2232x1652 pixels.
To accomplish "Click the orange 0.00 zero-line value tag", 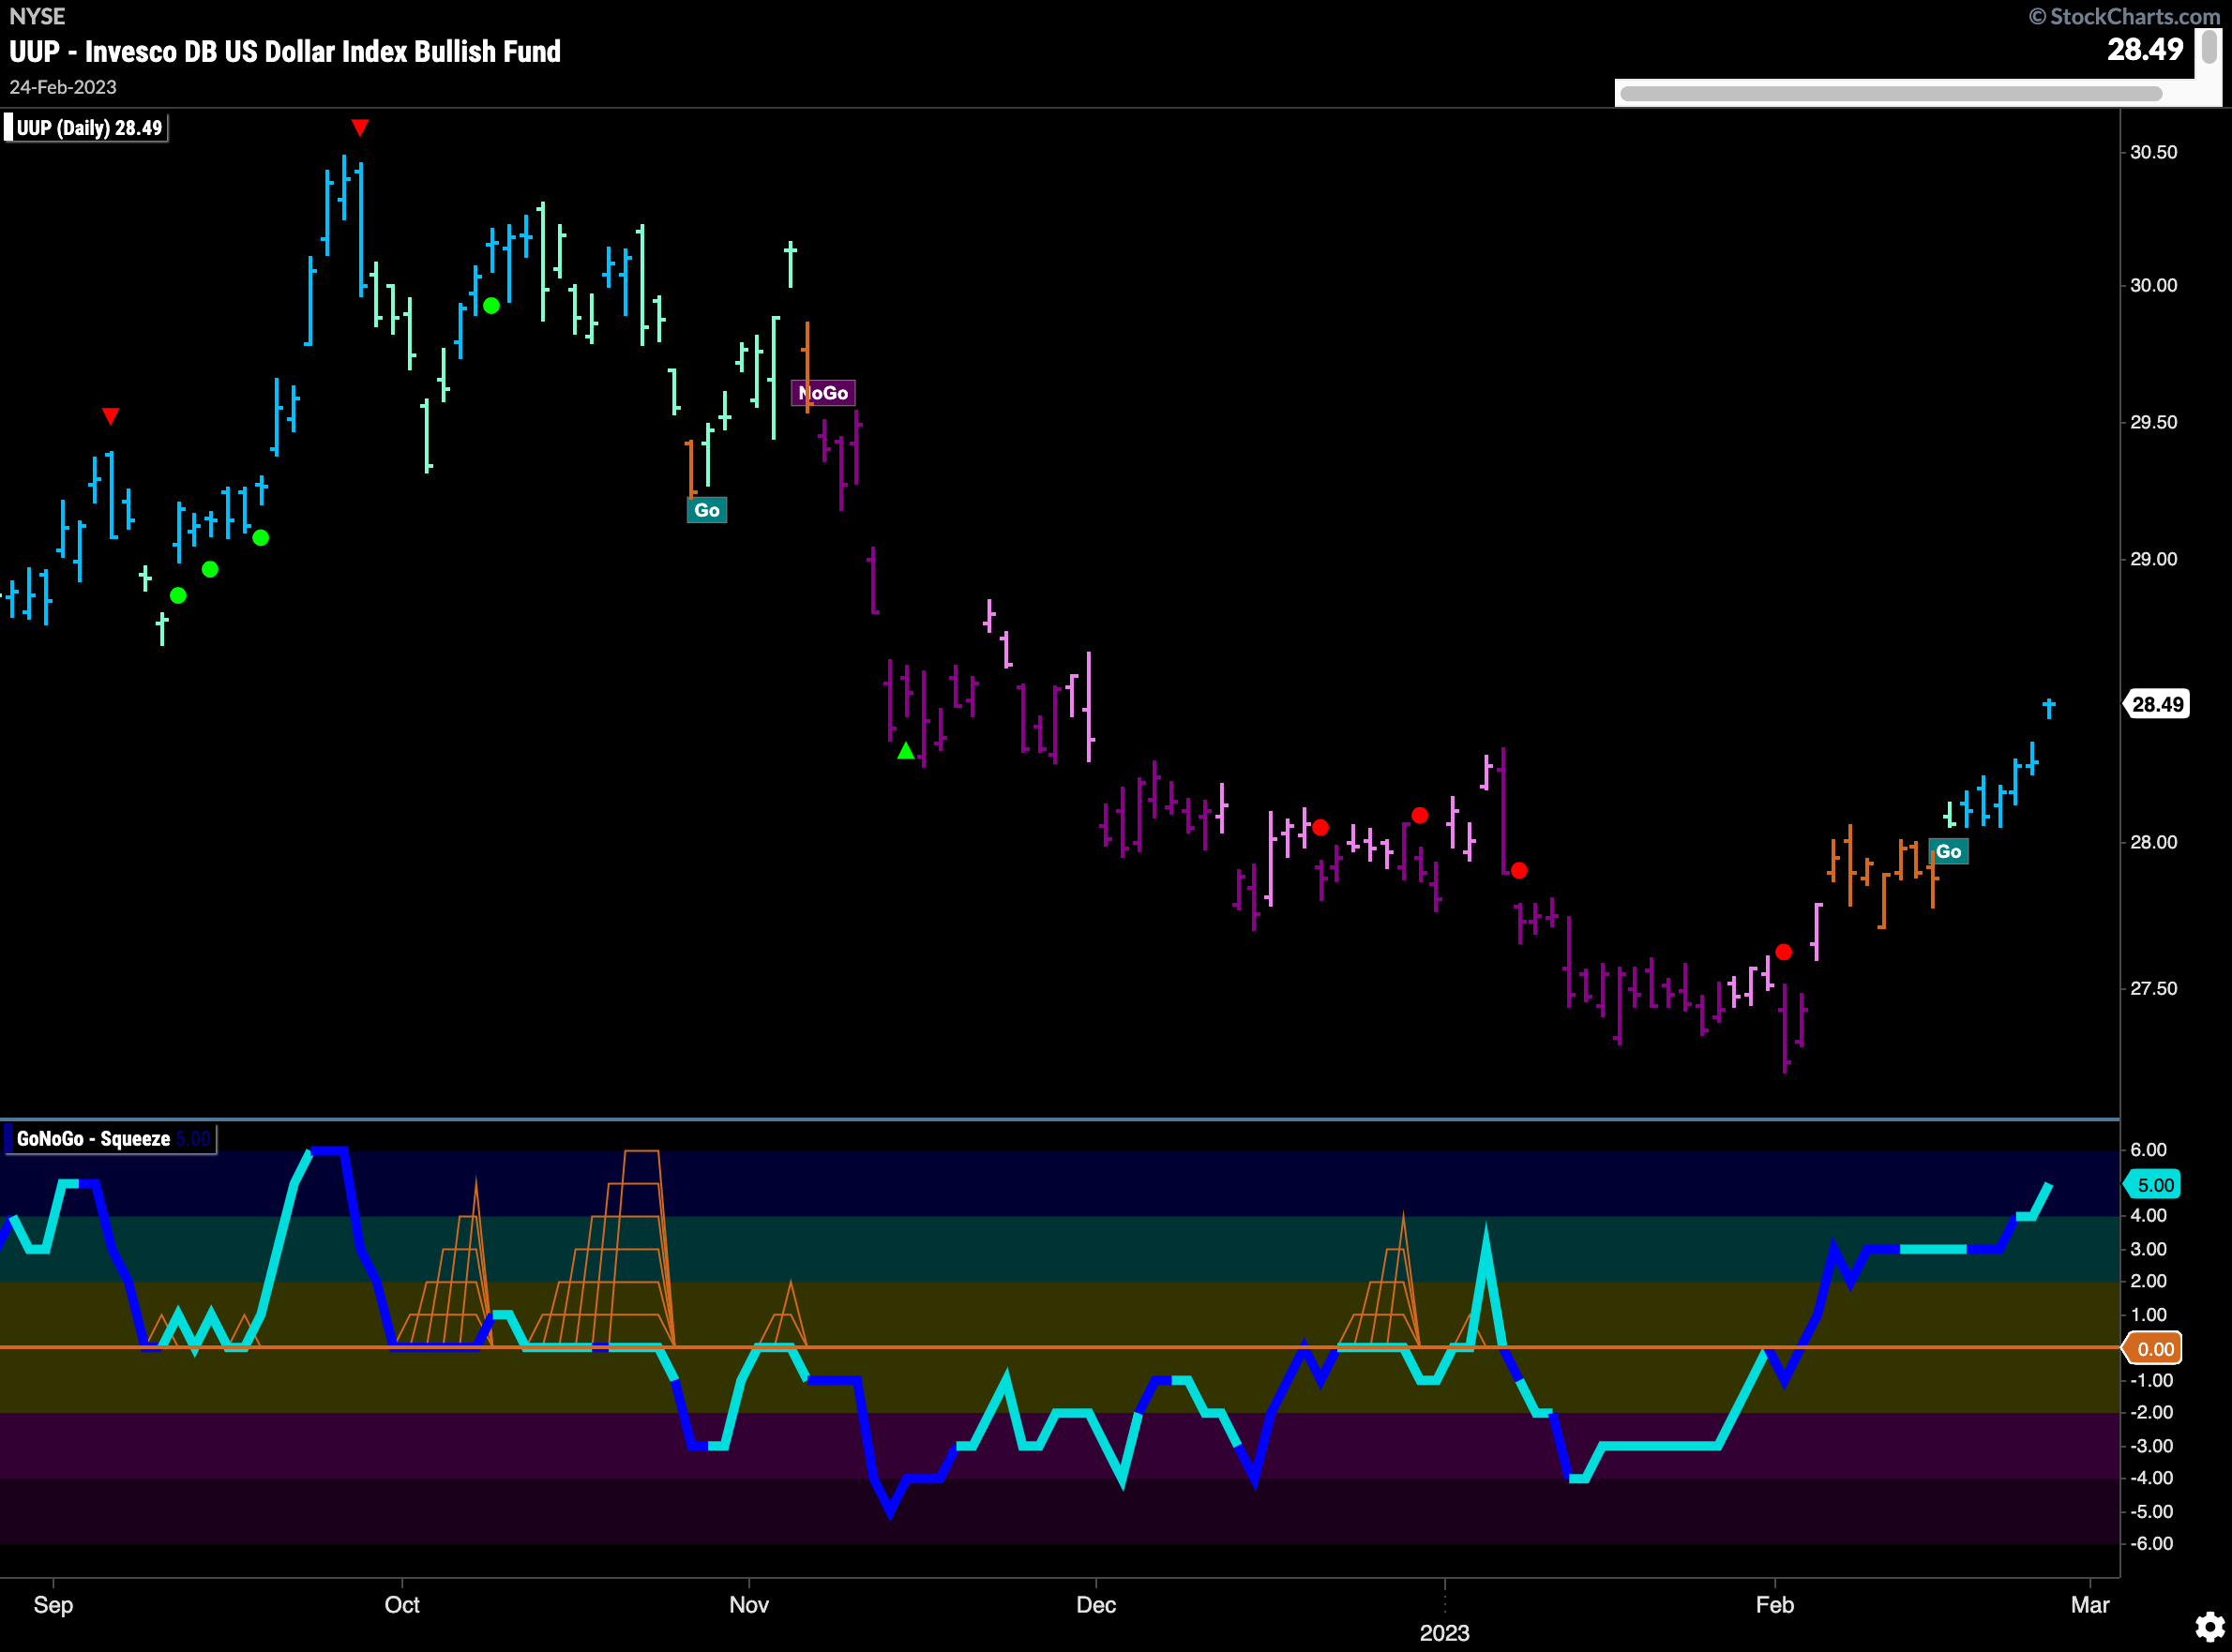I will click(2154, 1349).
